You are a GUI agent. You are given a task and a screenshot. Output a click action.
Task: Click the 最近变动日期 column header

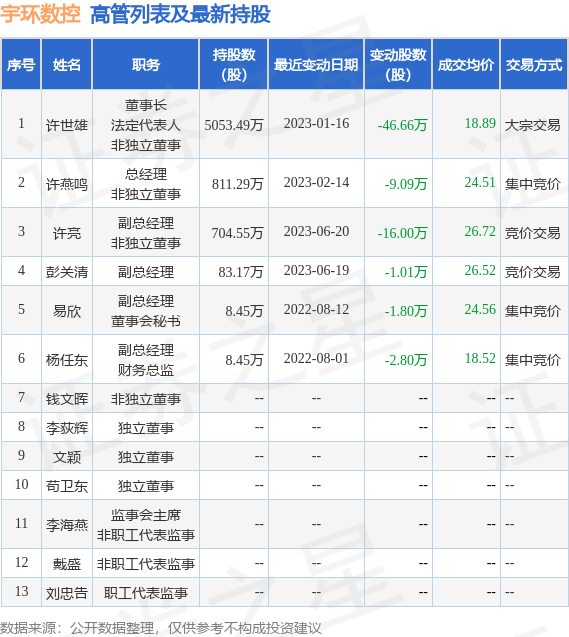tap(316, 65)
